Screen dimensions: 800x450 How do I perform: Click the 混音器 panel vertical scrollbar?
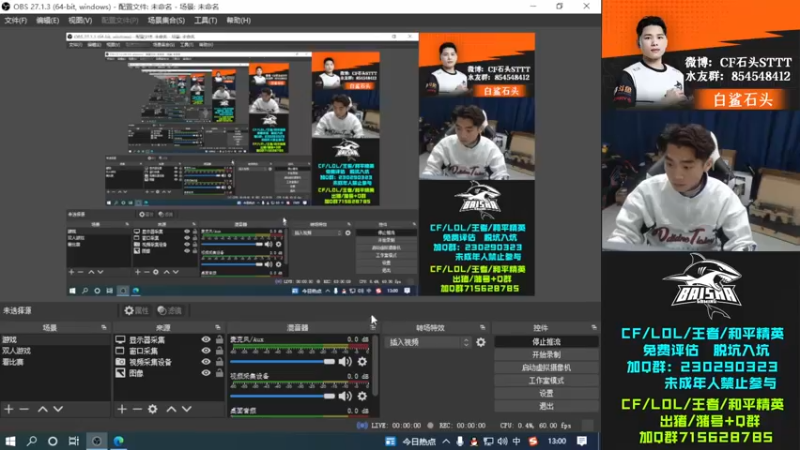pos(376,365)
